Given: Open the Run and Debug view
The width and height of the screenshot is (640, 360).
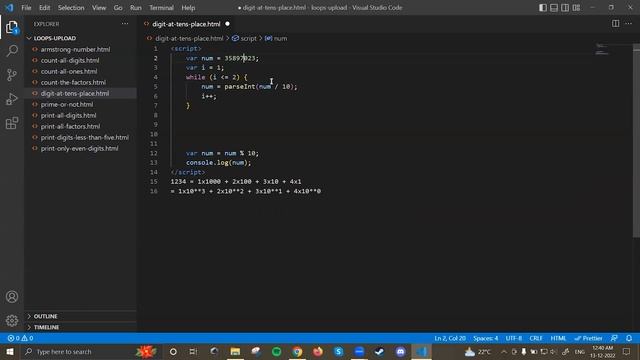Looking at the screenshot, I should click(x=12, y=99).
